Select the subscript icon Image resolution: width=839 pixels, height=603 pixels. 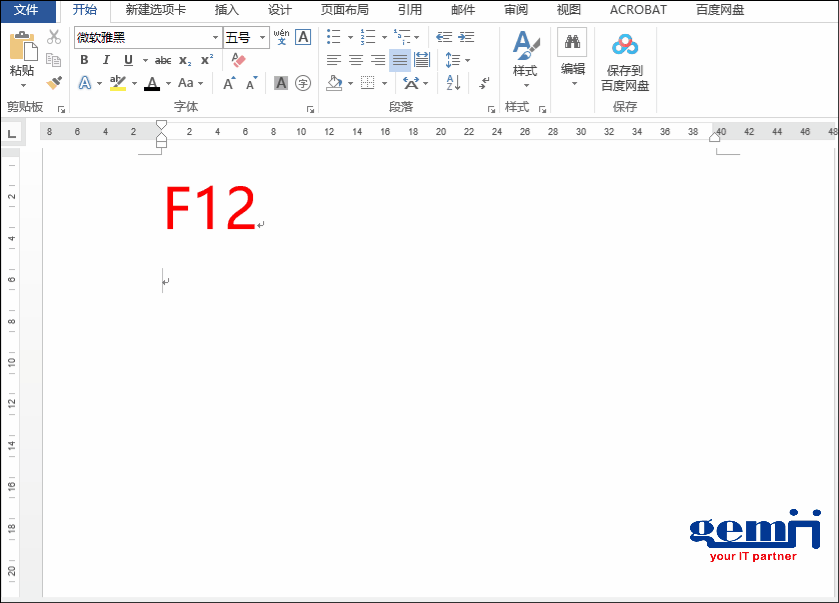click(x=185, y=60)
